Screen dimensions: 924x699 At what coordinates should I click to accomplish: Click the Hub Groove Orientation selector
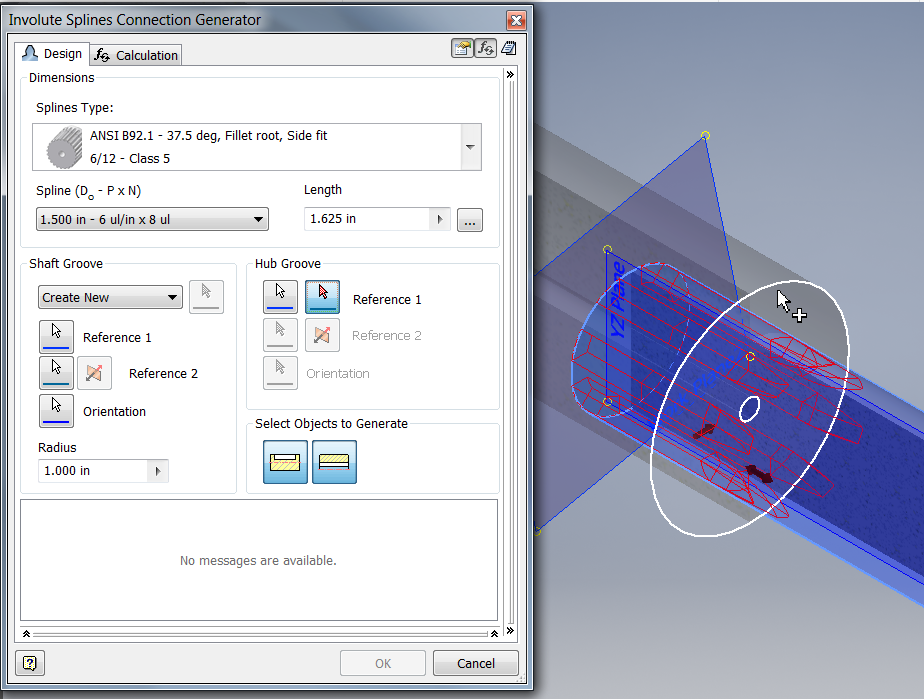[x=280, y=372]
